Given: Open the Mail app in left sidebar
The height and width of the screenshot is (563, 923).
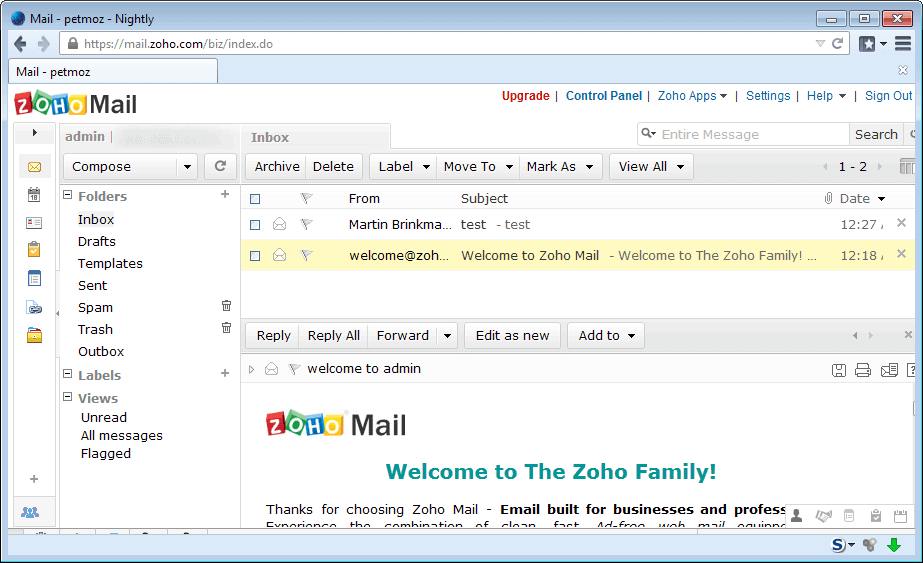Looking at the screenshot, I should pos(34,167).
